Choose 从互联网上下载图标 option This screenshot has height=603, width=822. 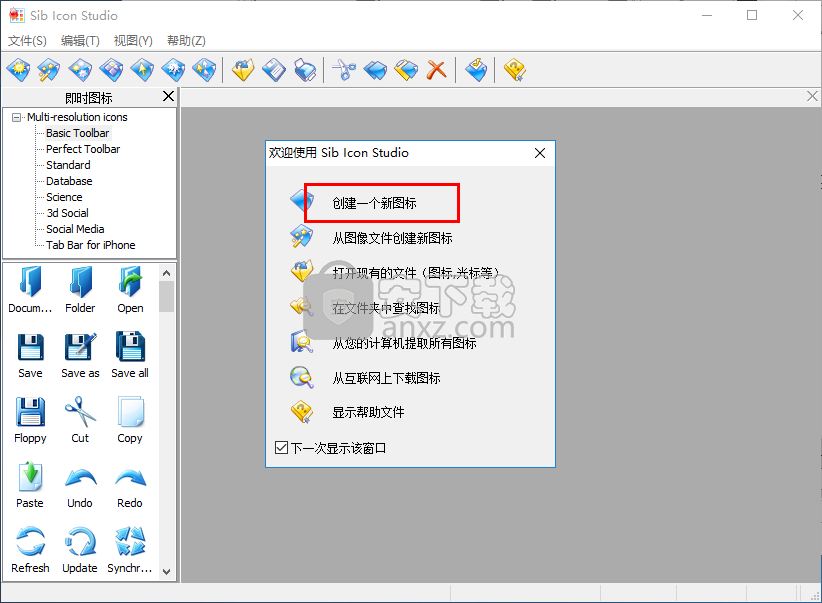click(386, 378)
